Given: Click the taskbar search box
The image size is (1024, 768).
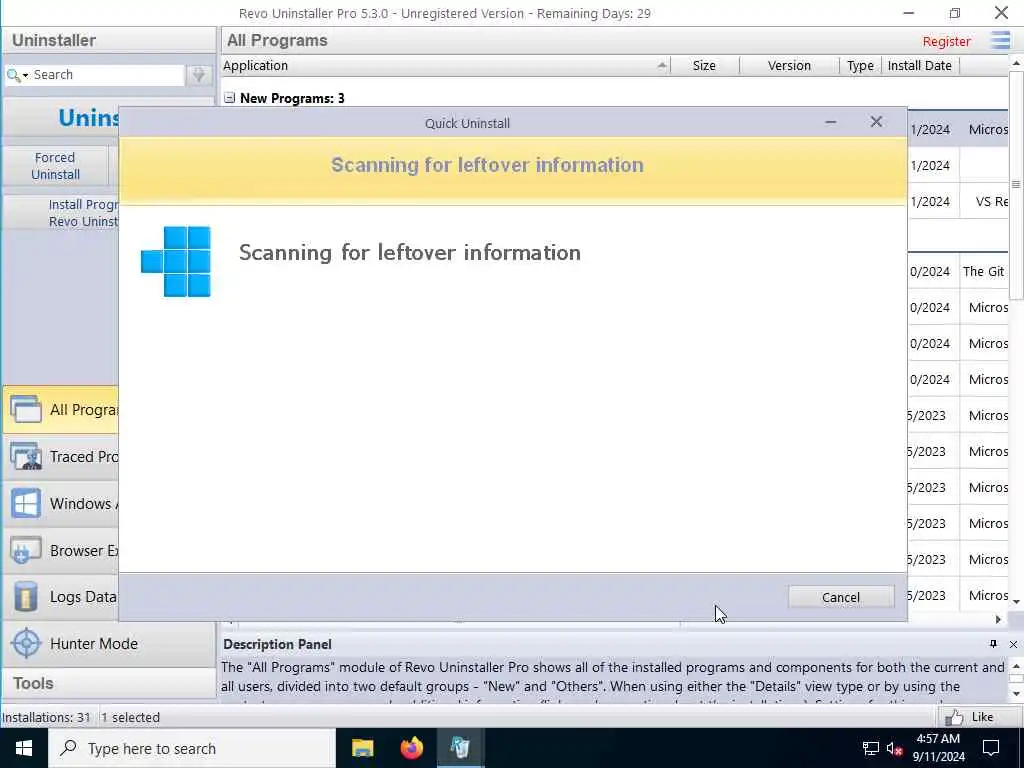Looking at the screenshot, I should 191,748.
